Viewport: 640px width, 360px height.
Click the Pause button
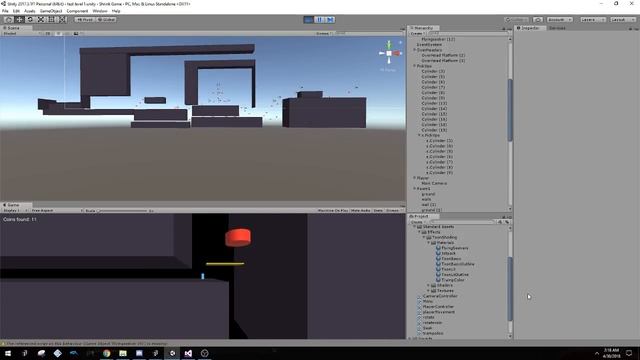tap(320, 20)
